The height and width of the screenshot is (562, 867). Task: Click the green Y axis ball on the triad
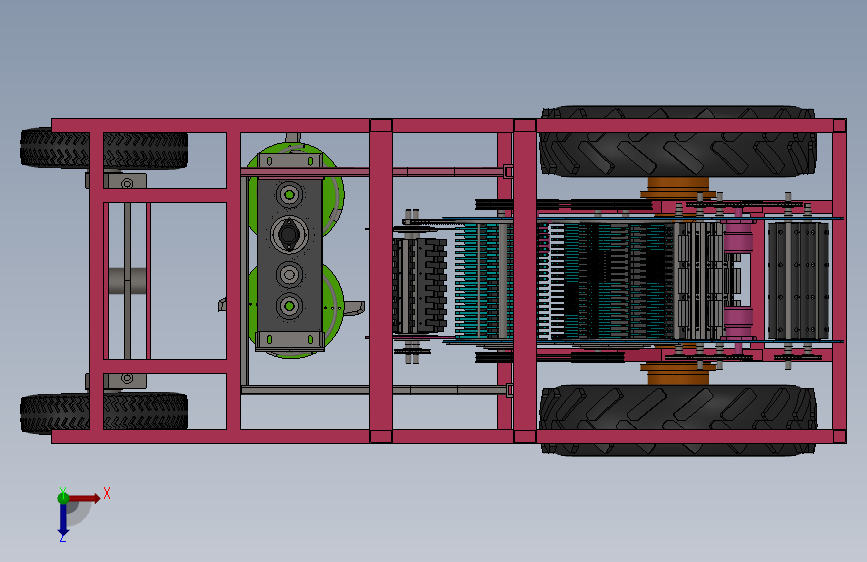click(63, 498)
